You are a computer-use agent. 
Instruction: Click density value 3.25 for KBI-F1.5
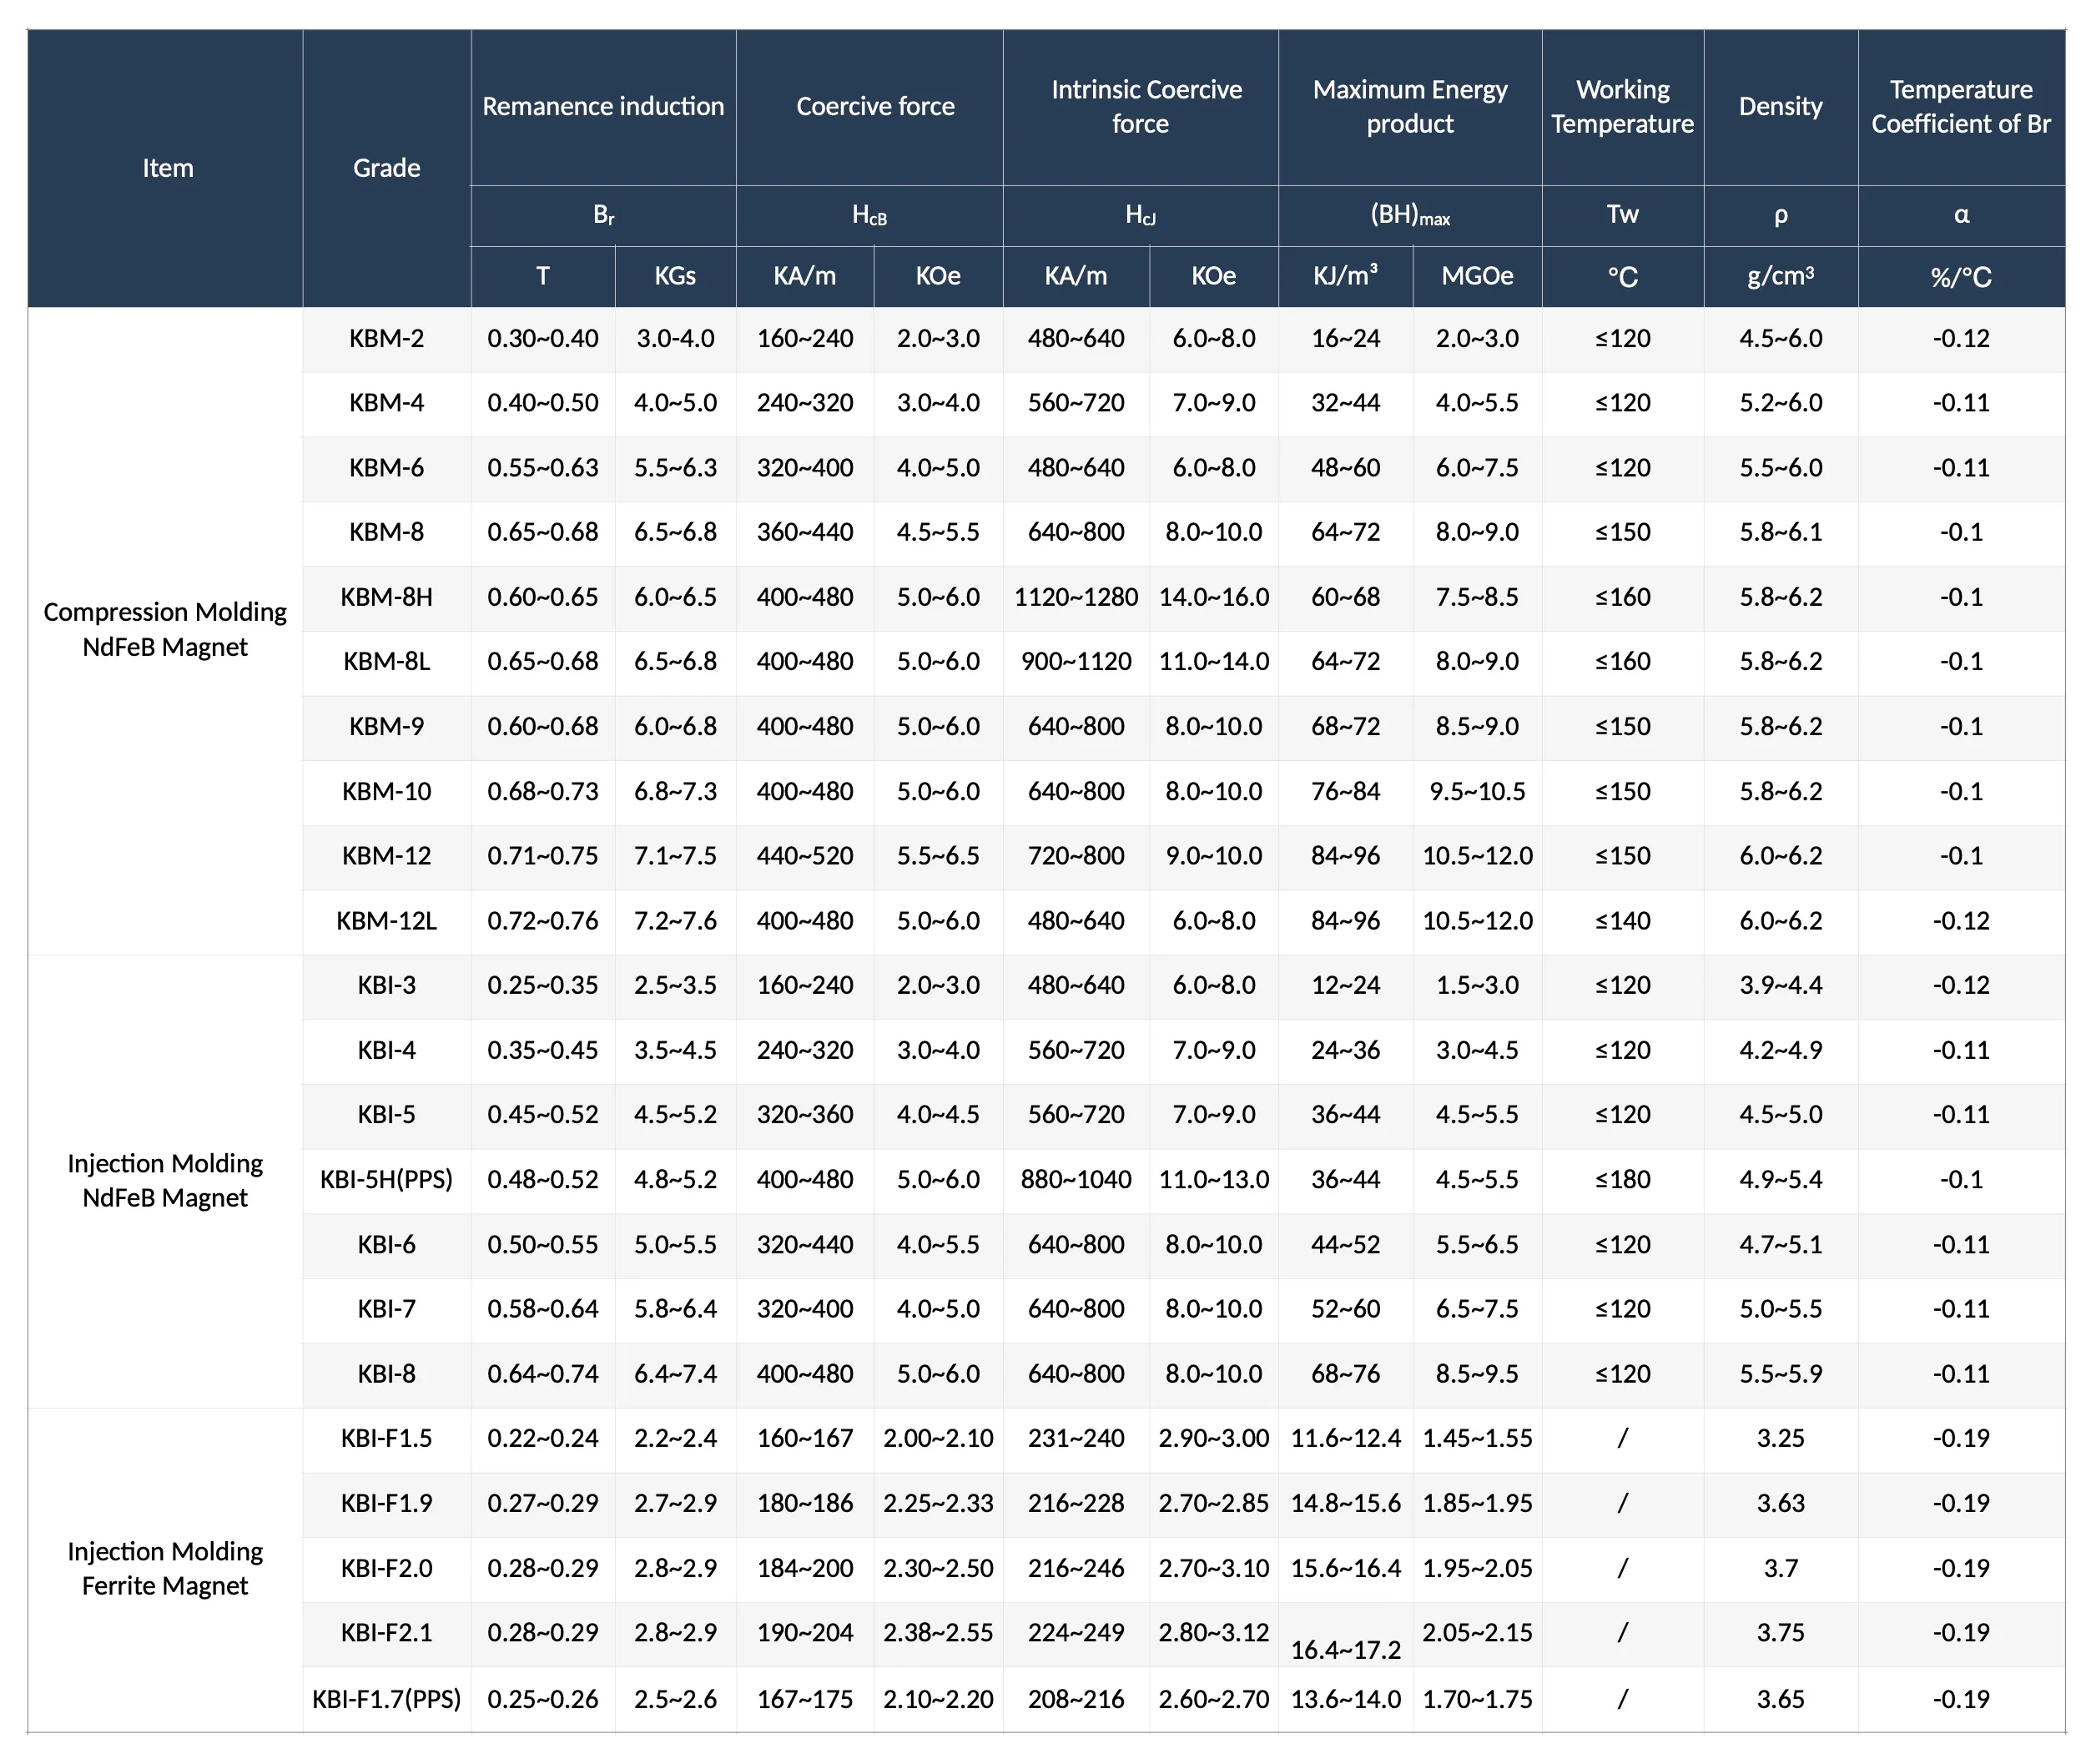1780,1438
